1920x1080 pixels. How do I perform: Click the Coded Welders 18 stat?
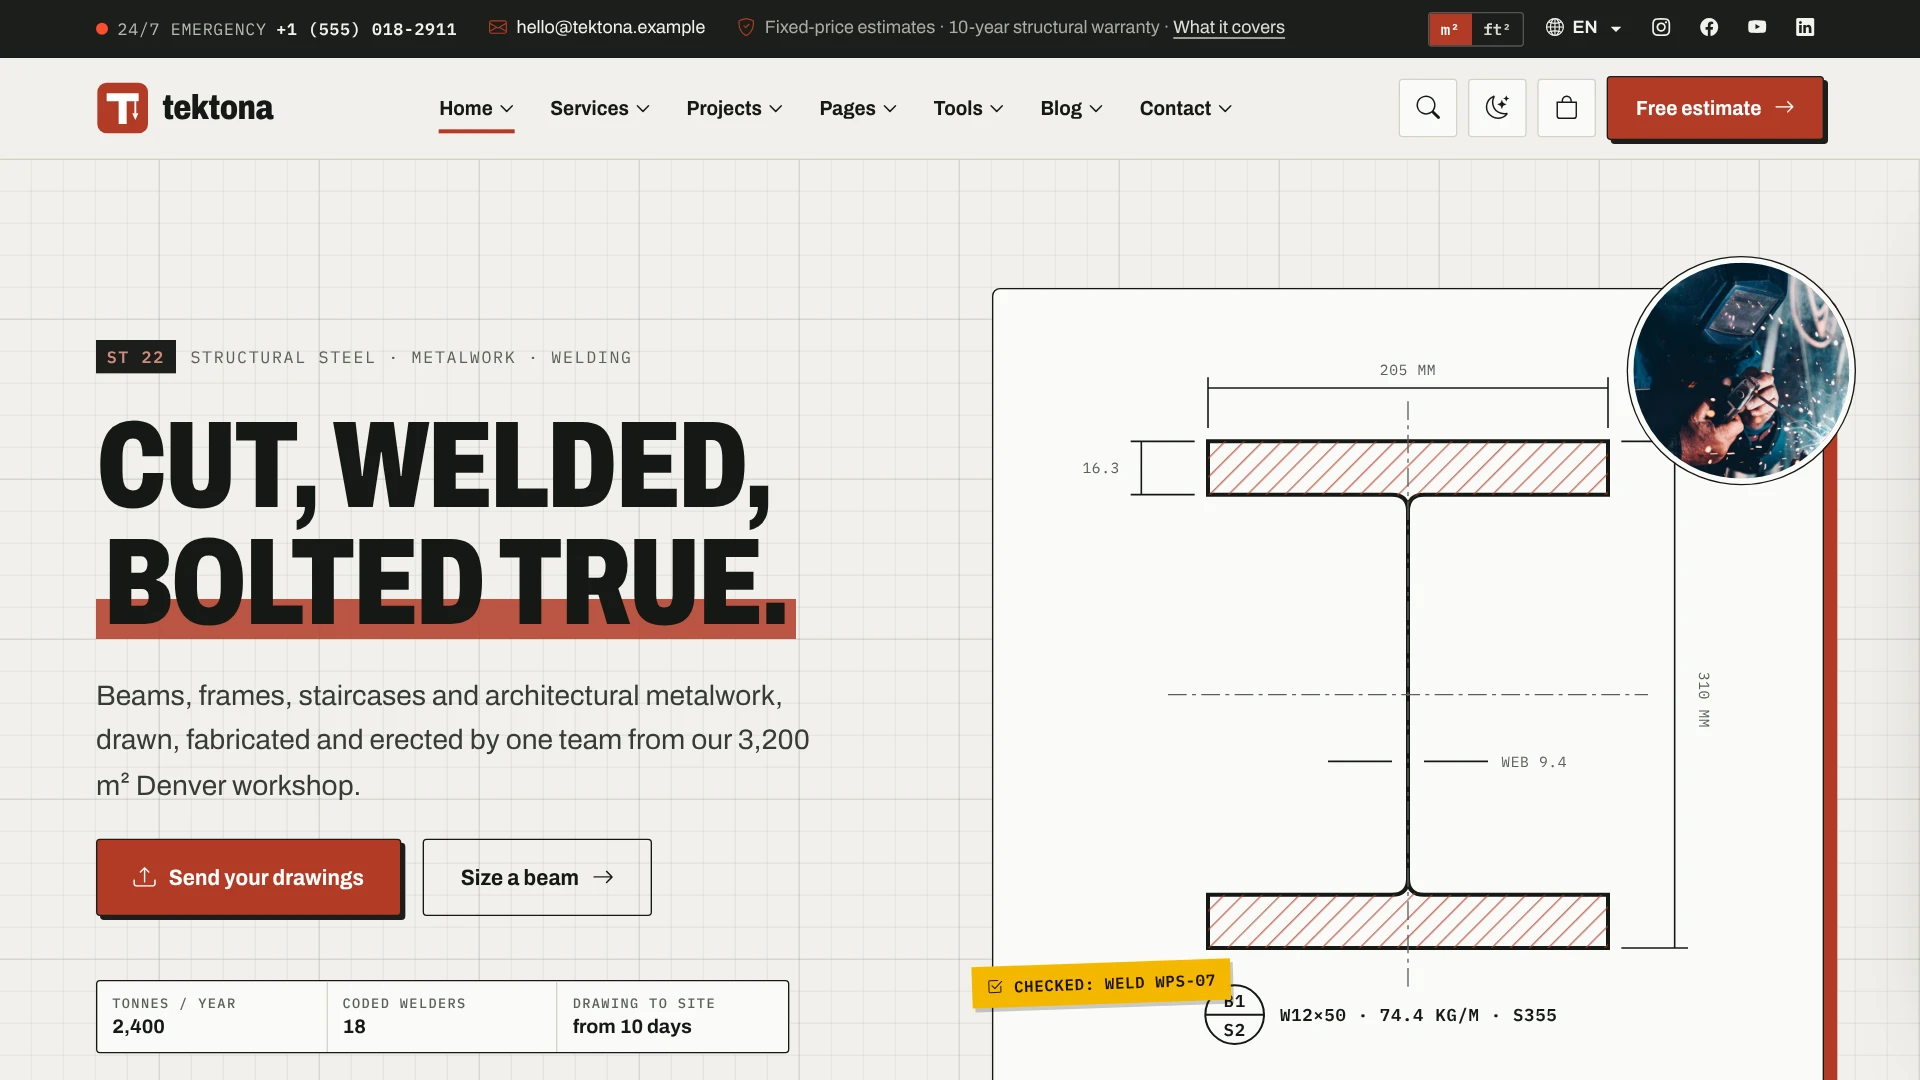(442, 1016)
